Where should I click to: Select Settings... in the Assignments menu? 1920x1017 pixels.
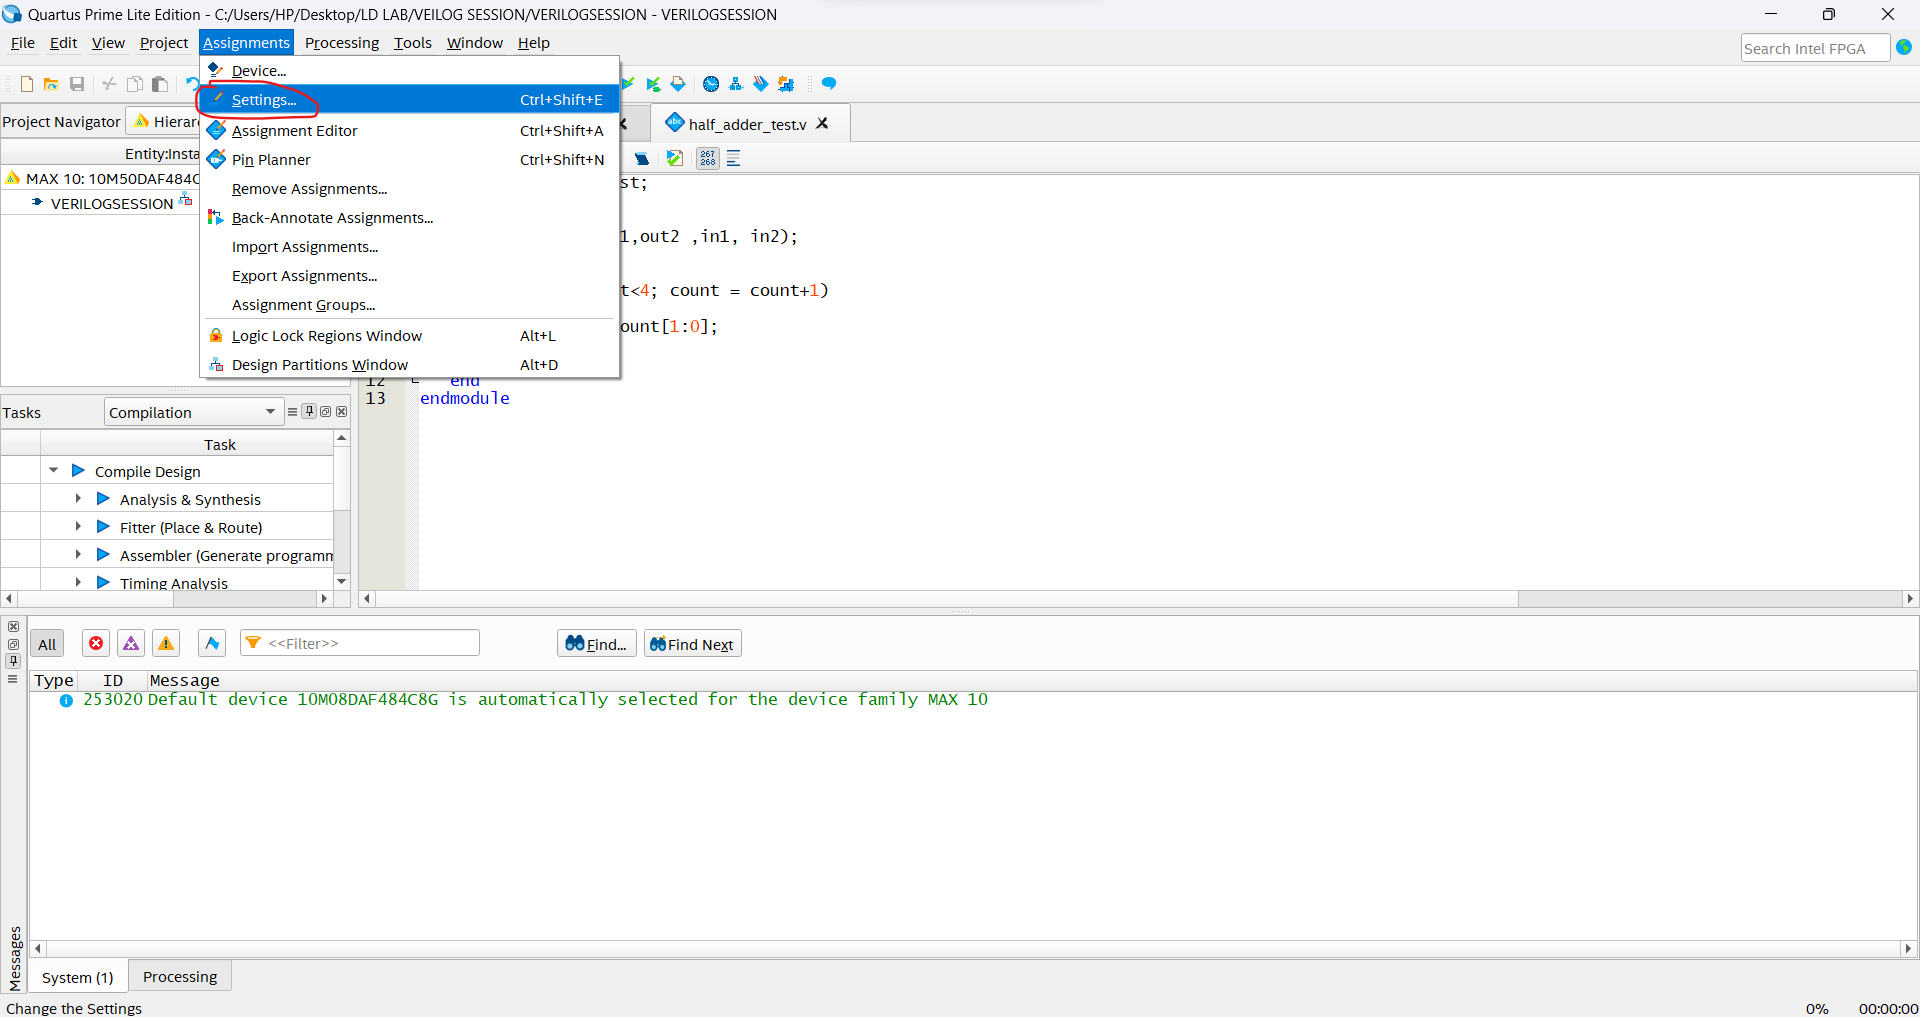410,99
